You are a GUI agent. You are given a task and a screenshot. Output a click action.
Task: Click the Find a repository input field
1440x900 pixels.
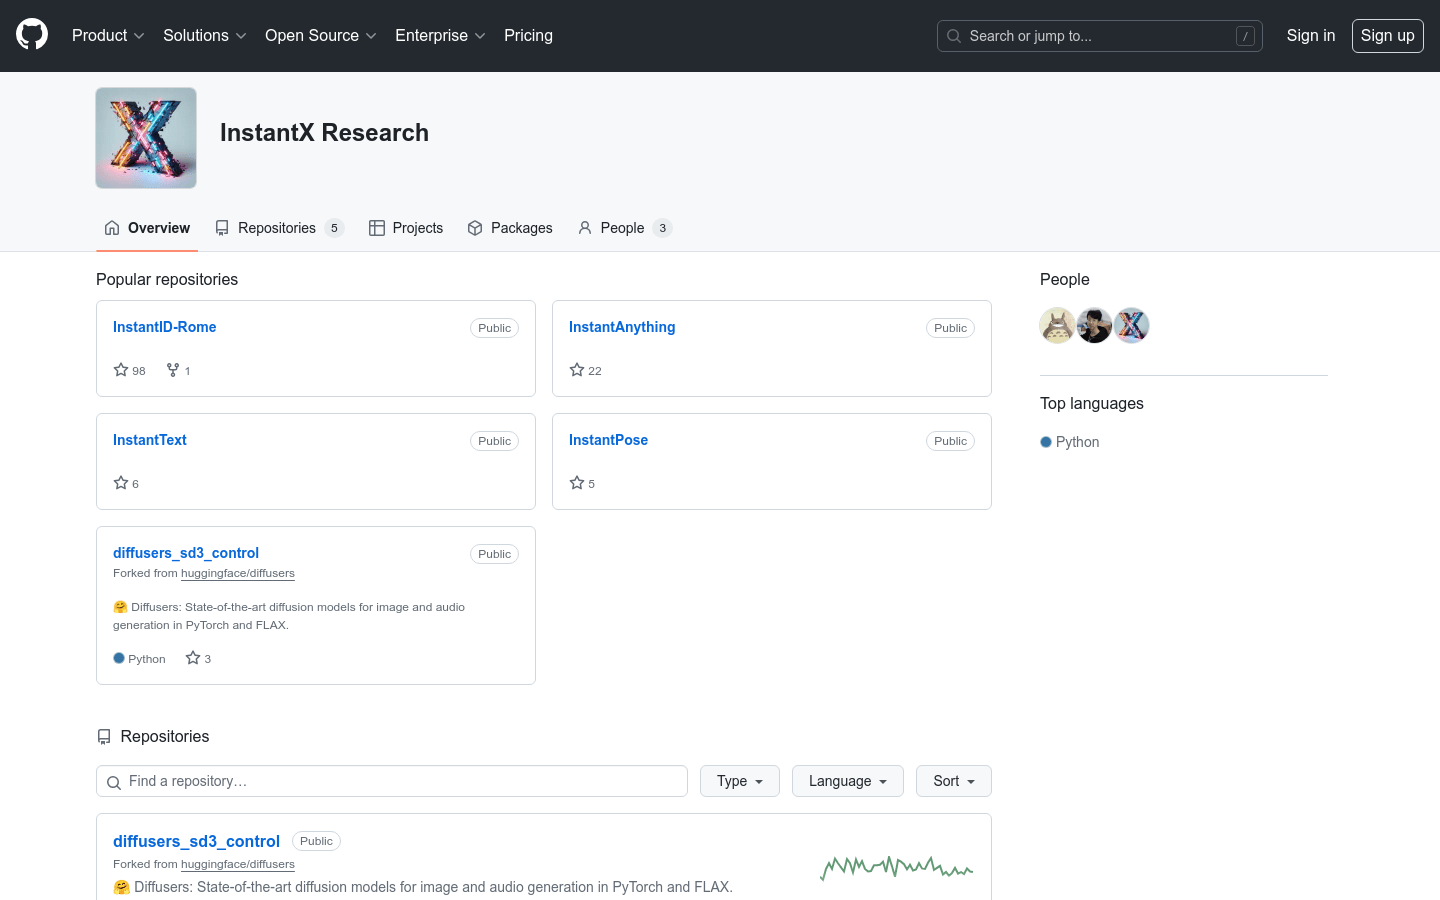coord(392,781)
